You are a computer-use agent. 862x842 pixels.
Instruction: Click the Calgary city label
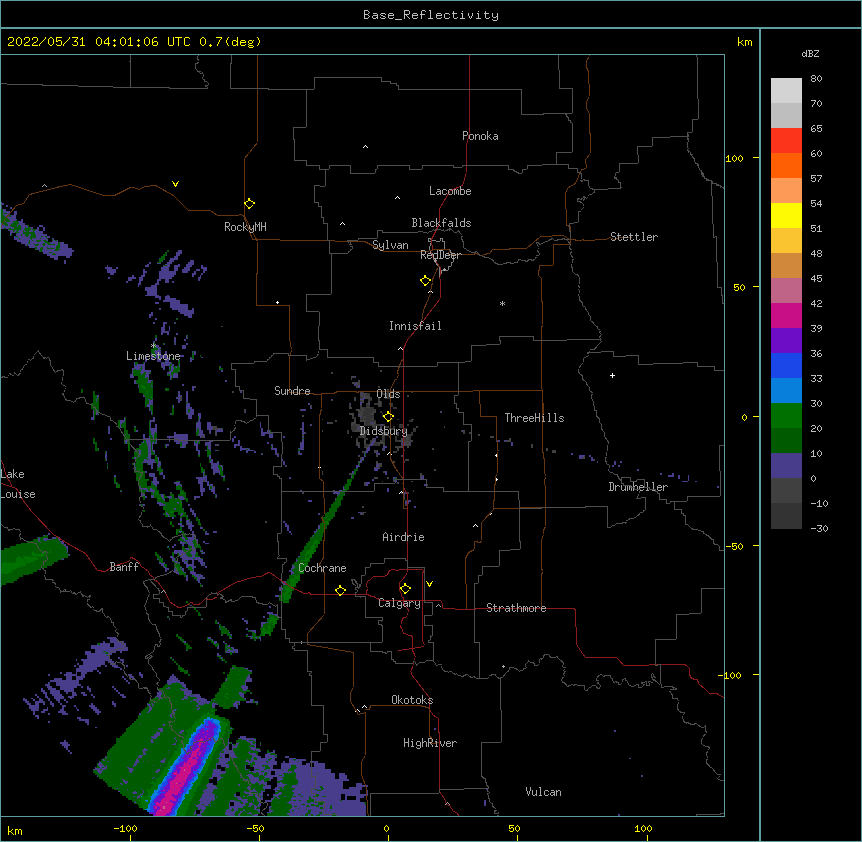point(399,603)
